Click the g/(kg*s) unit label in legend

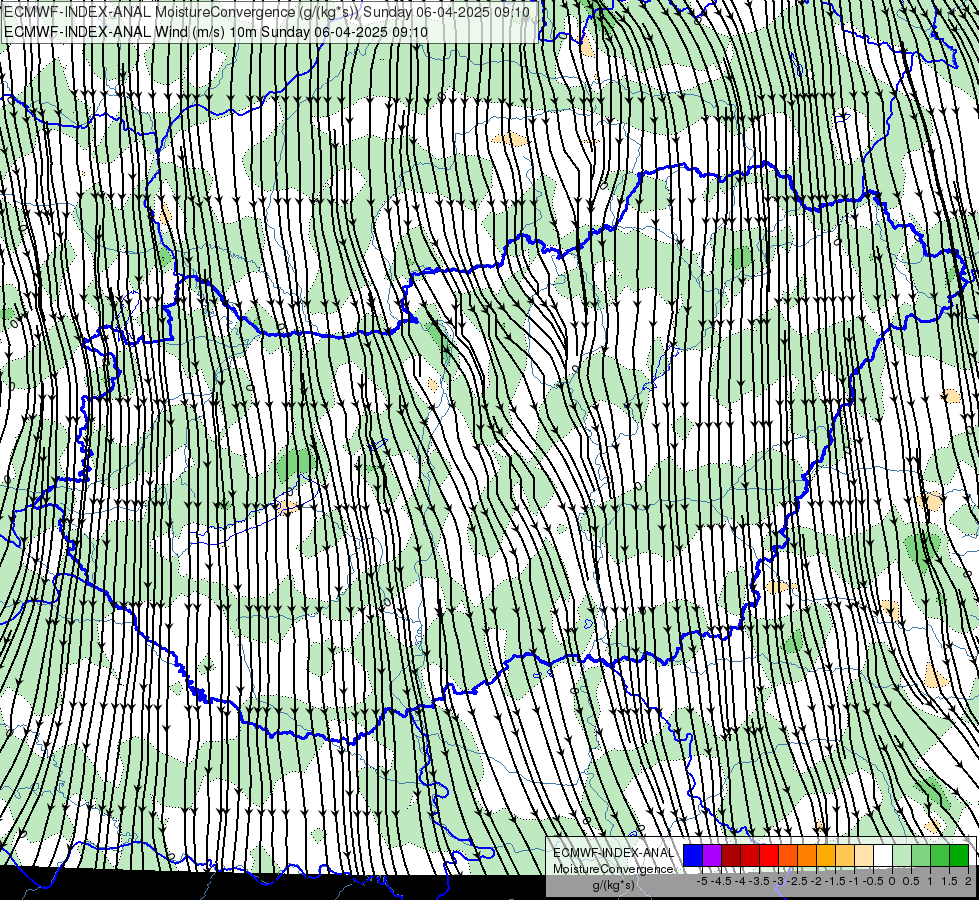(614, 886)
